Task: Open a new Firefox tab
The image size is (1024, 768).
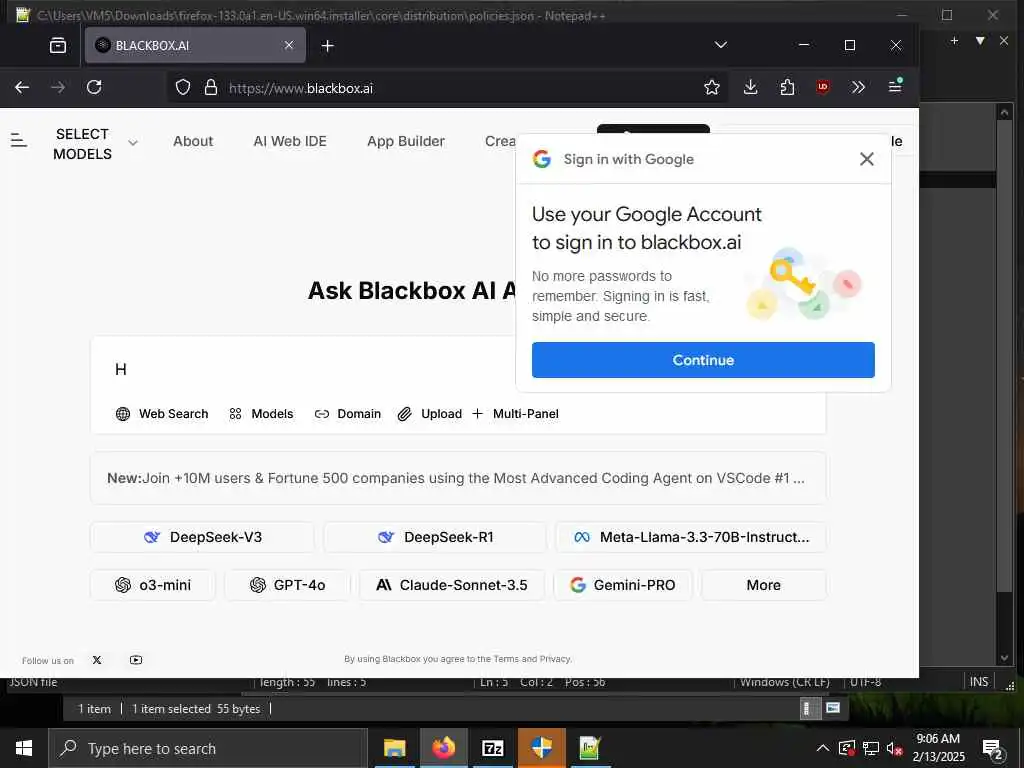Action: [x=328, y=45]
